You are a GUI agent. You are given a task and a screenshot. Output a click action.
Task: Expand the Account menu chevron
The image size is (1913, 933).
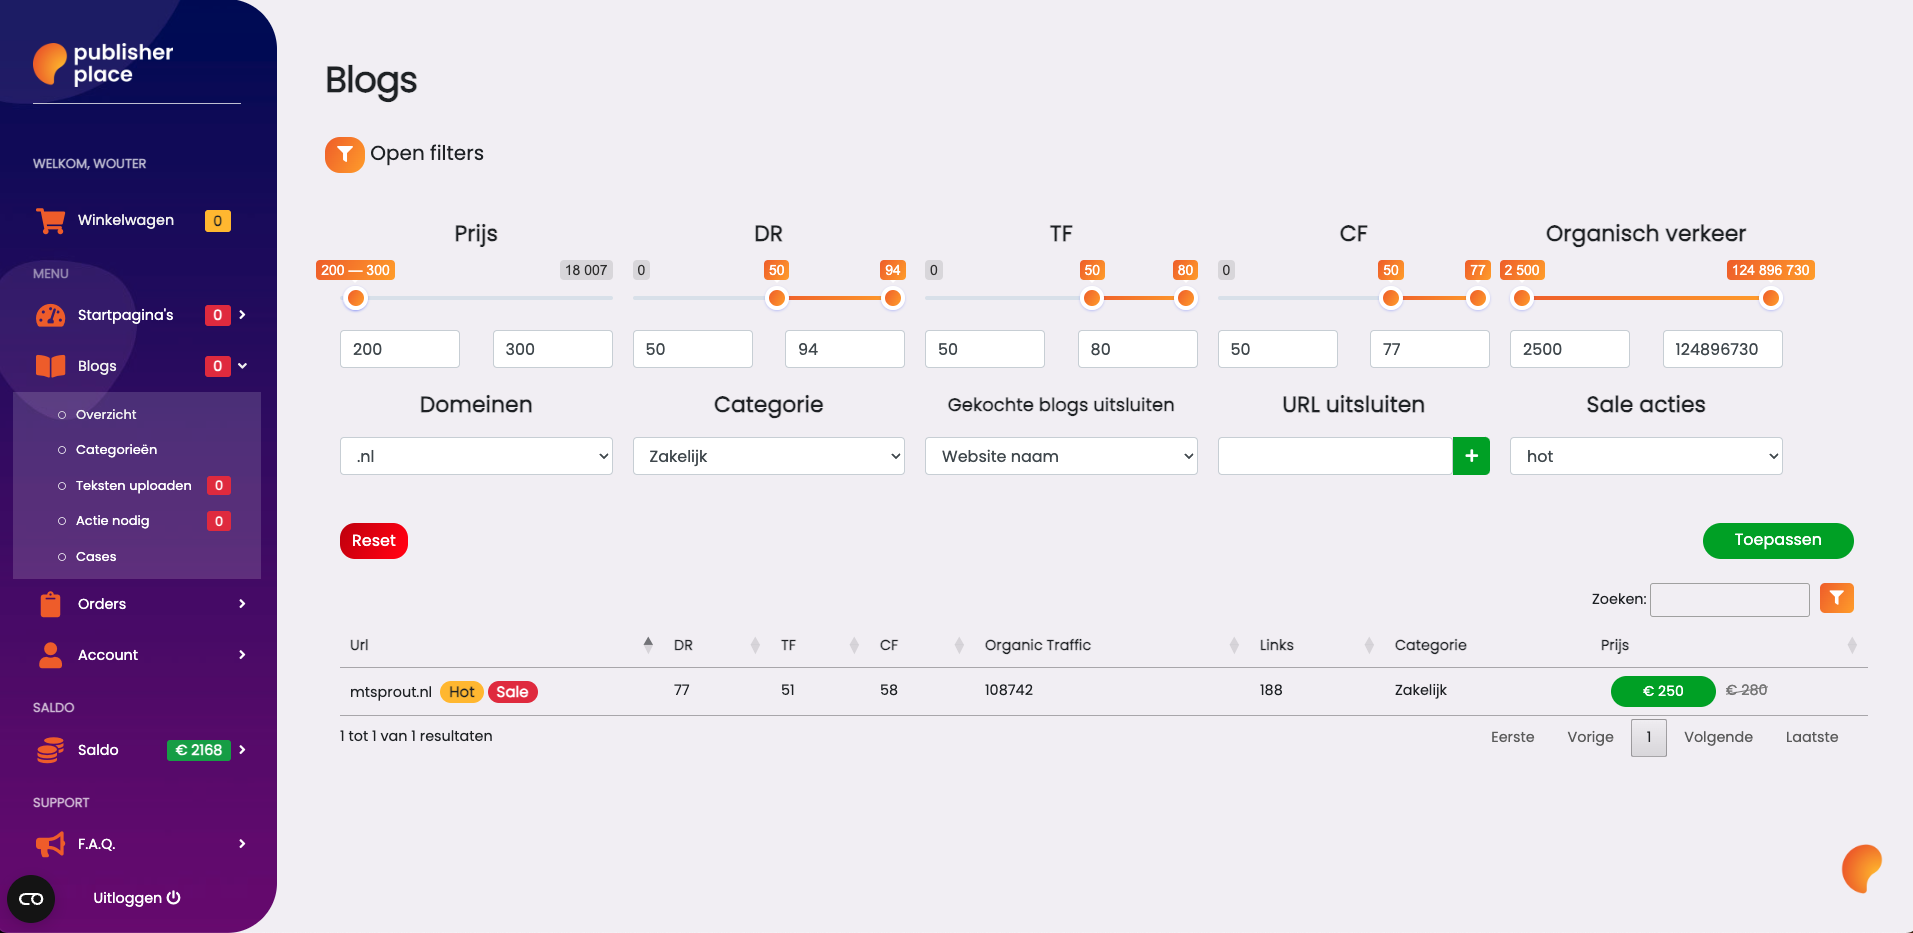click(242, 655)
